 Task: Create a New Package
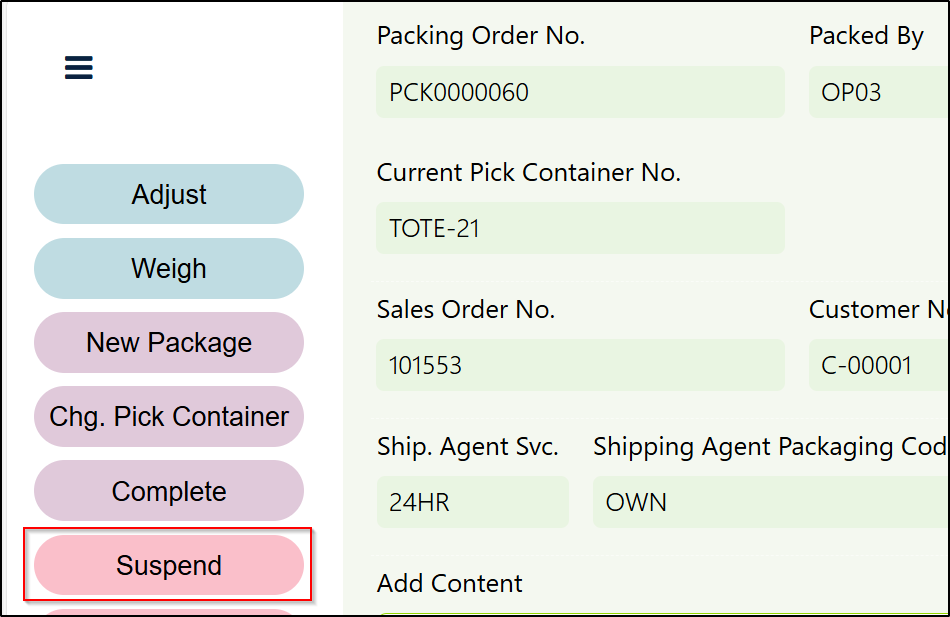(169, 342)
